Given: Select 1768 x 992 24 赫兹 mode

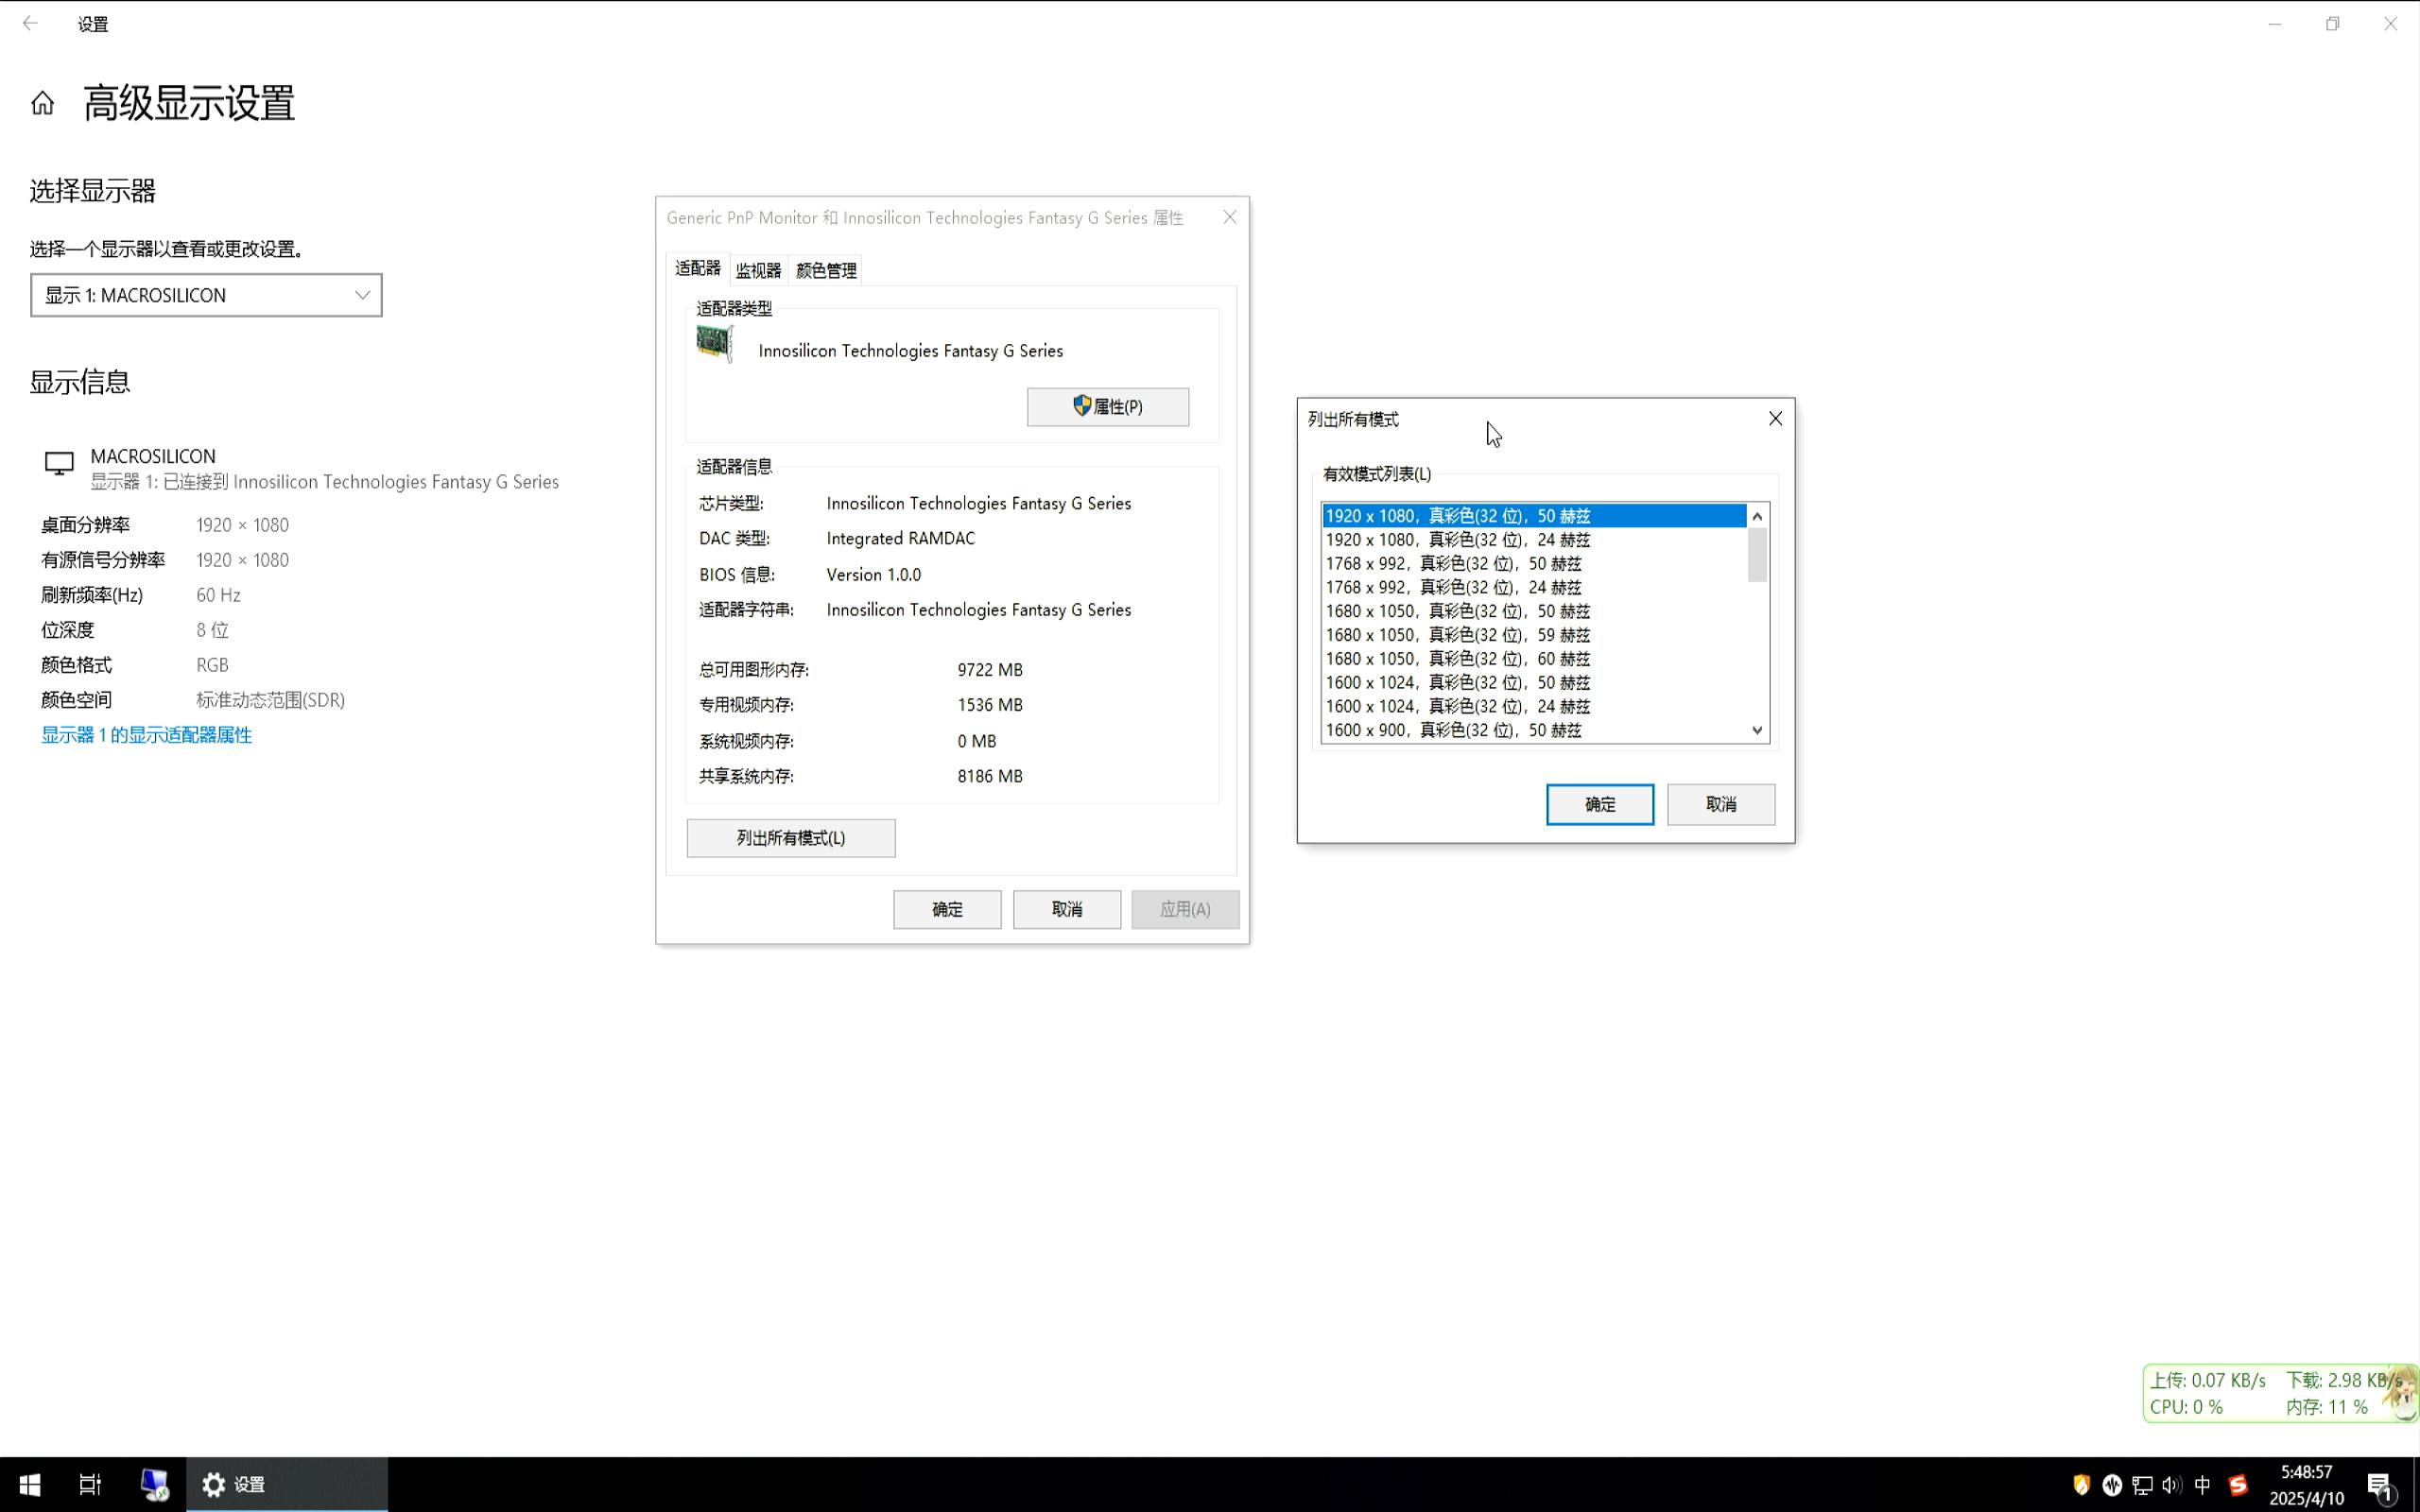Looking at the screenshot, I should (1453, 587).
